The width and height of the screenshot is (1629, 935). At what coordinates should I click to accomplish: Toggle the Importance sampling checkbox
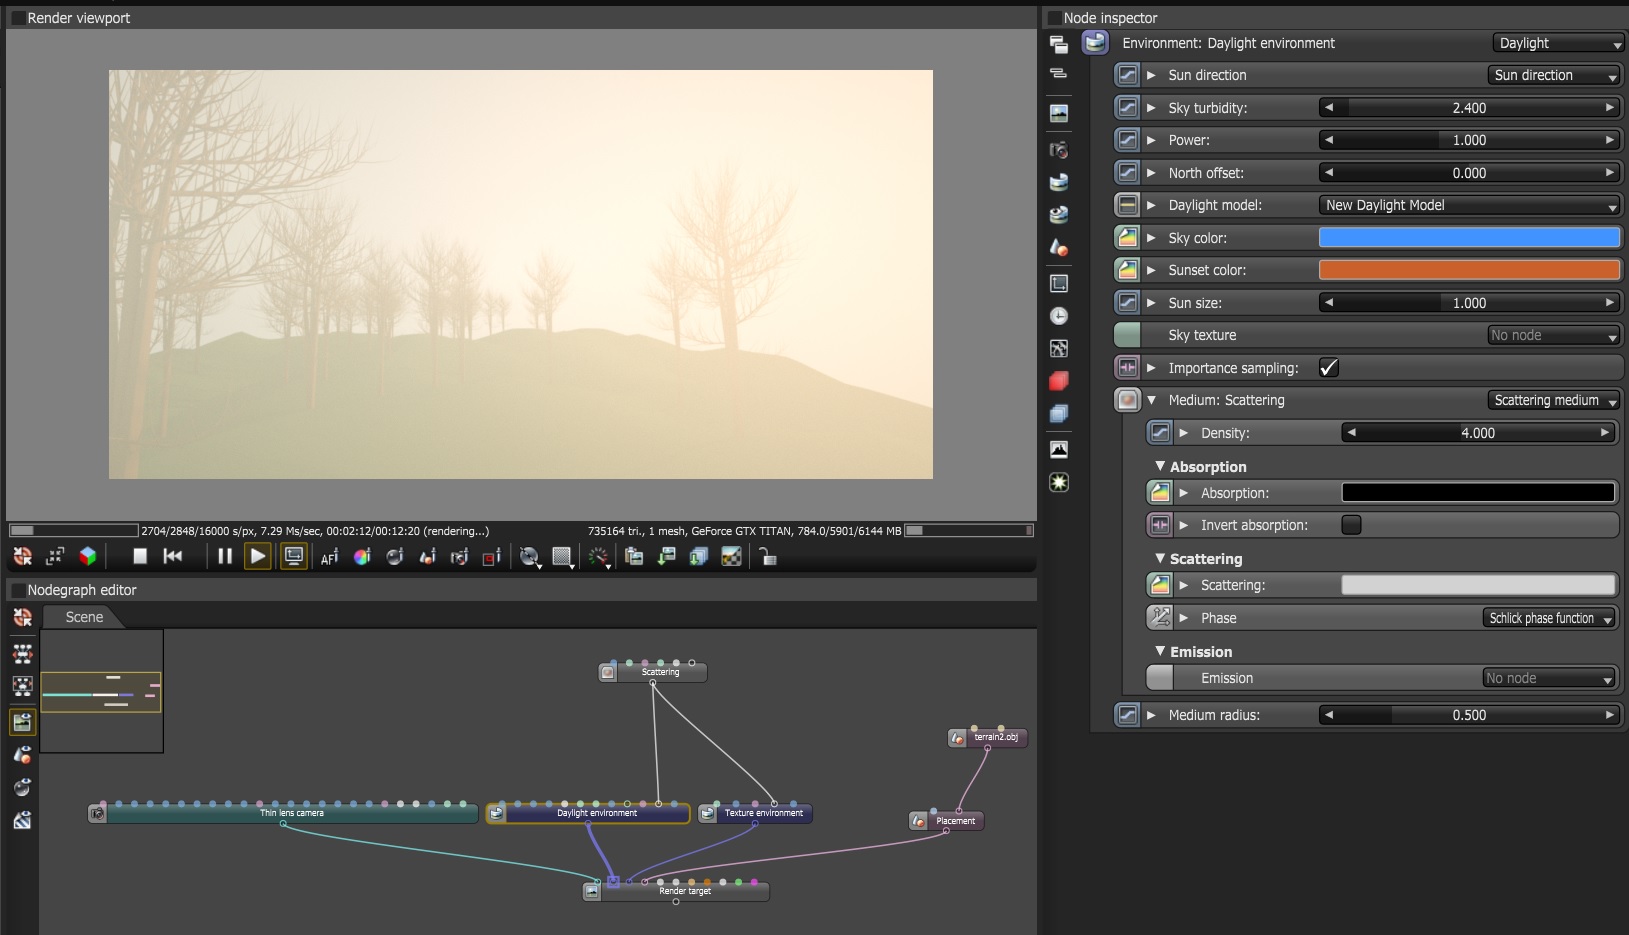coord(1328,368)
